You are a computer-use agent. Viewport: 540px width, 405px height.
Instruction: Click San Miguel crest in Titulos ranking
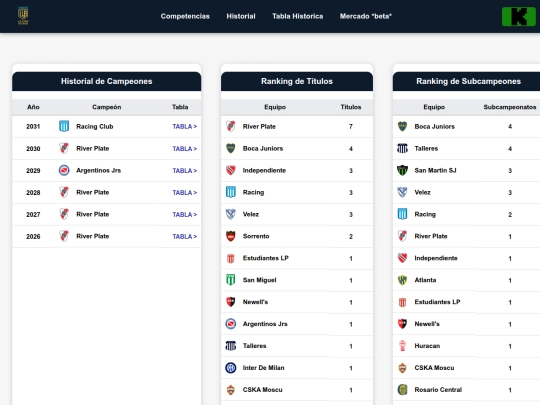pyautogui.click(x=231, y=280)
